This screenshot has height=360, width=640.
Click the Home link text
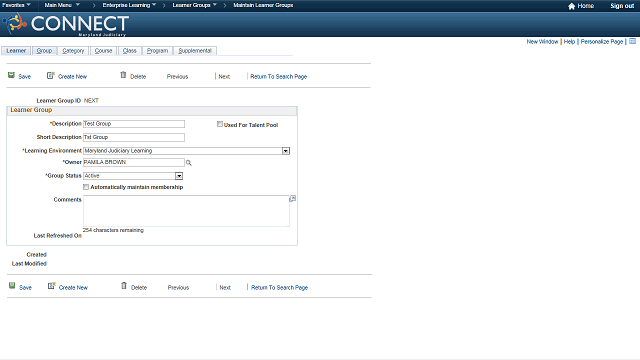[x=586, y=6]
